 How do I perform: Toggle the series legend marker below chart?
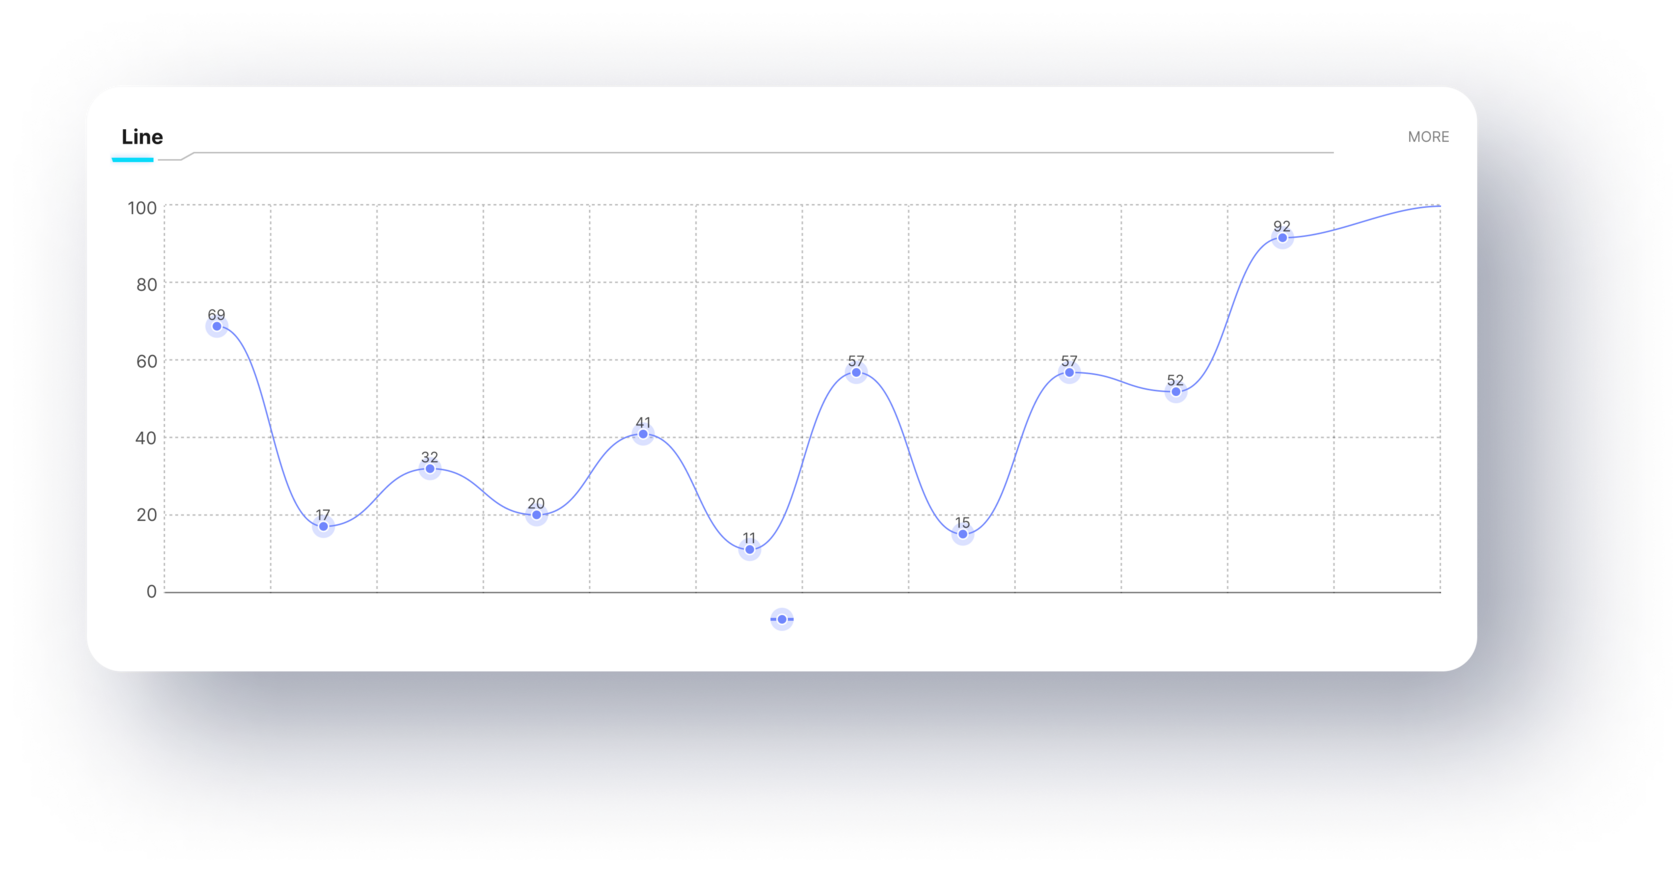pyautogui.click(x=782, y=620)
